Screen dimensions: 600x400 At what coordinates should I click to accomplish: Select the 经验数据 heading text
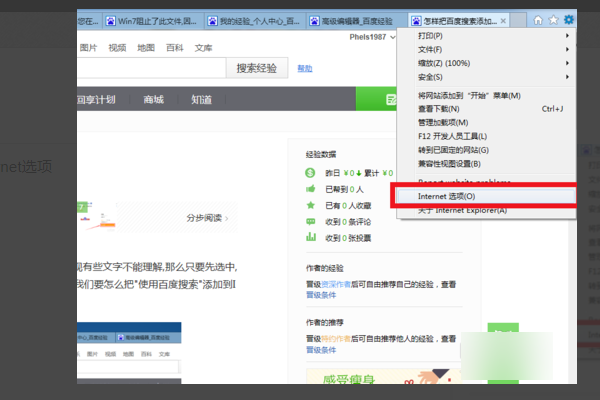click(321, 154)
